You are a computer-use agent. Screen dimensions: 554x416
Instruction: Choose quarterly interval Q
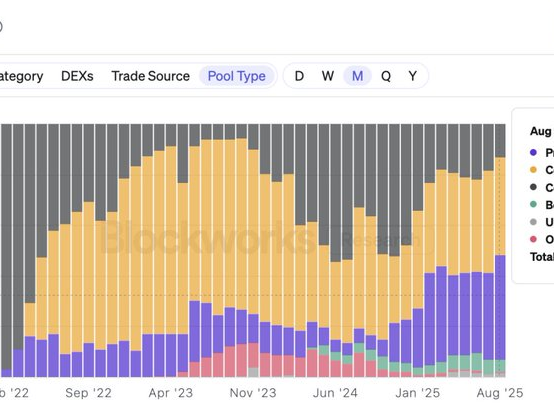[386, 76]
